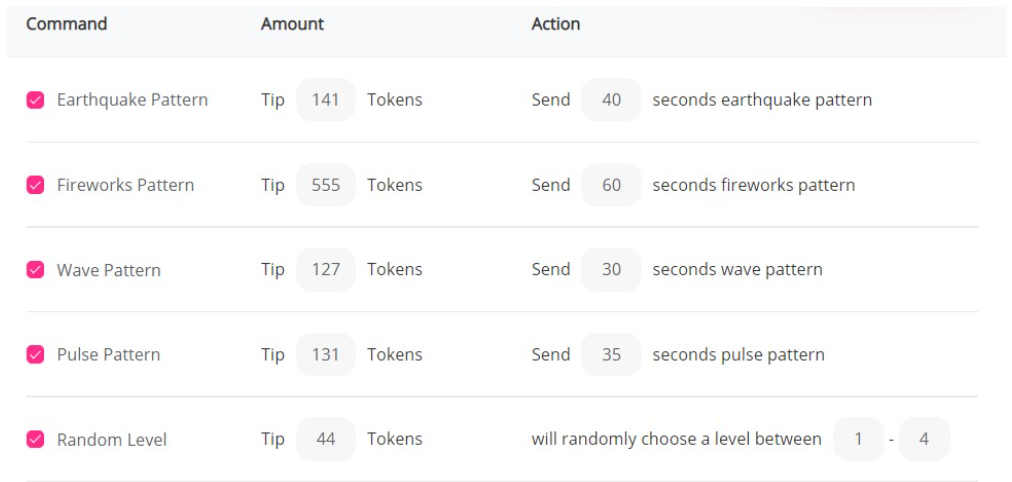Click the Earthquake Pattern command label

132,100
